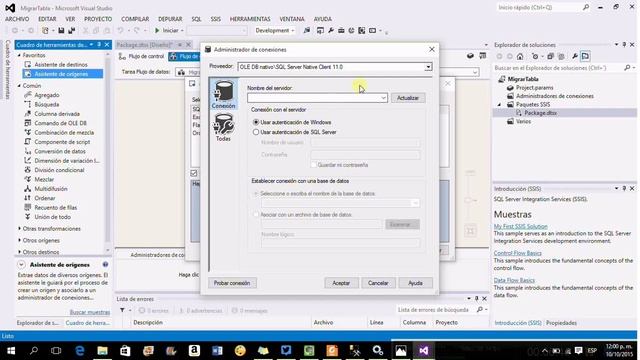Select Unión de todo in toolbox
This screenshot has width=640, height=360.
click(52, 217)
